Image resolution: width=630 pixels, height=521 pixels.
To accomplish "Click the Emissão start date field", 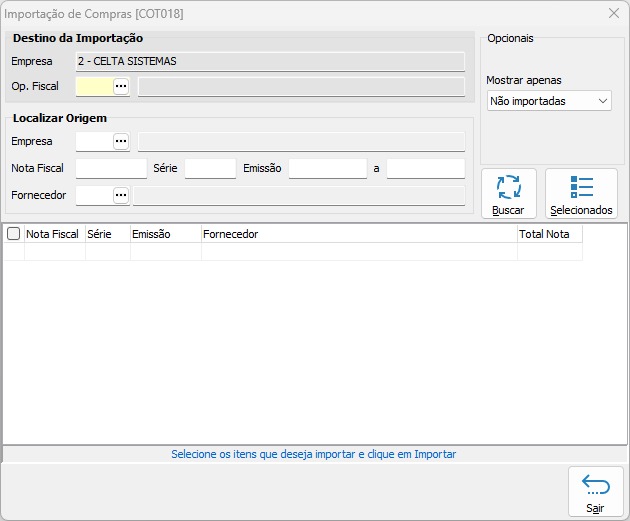I will tap(327, 169).
